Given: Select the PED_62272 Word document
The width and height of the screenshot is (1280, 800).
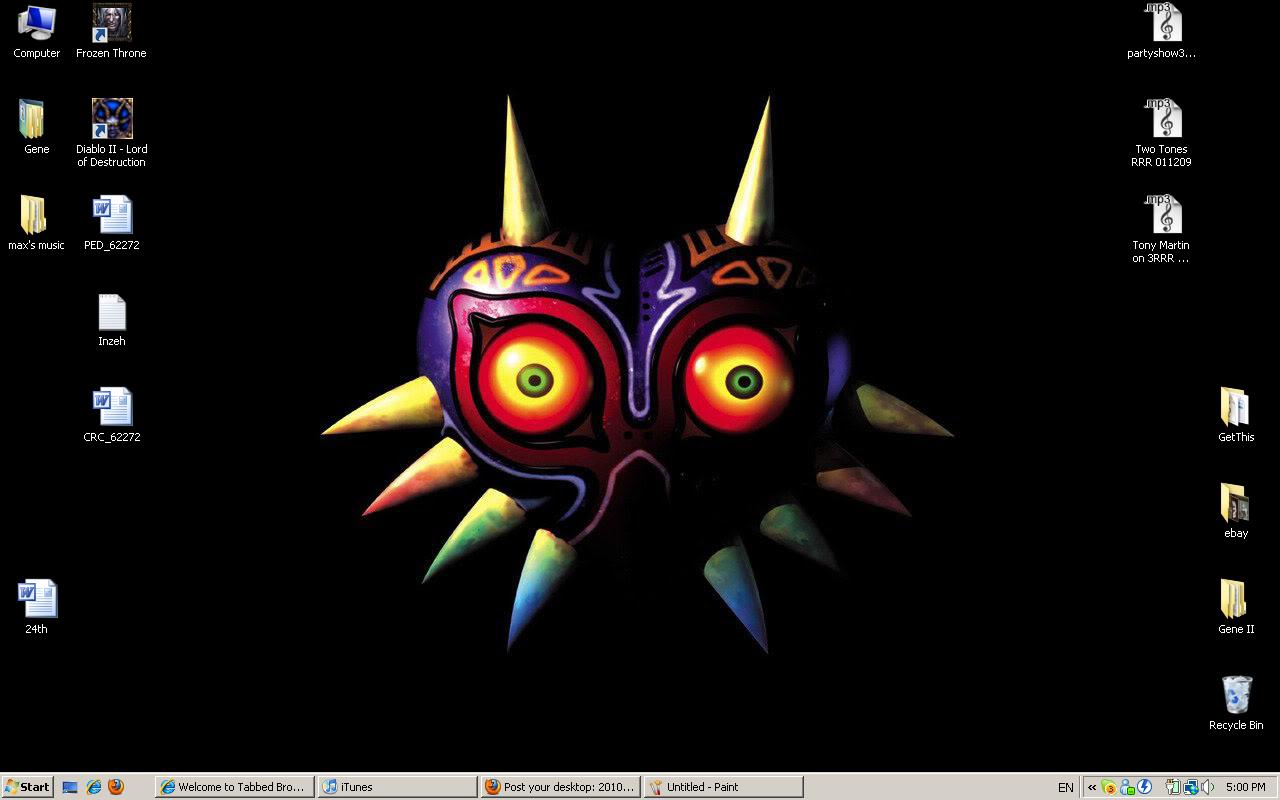Looking at the screenshot, I should point(111,216).
